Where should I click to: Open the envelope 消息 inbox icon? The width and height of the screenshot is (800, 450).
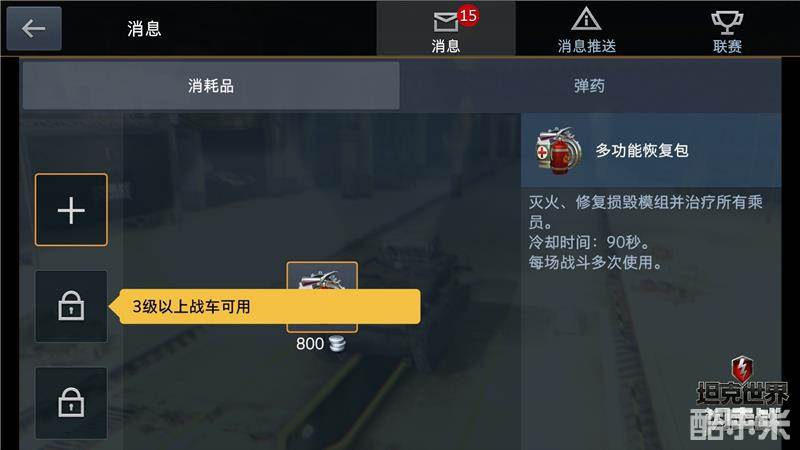pyautogui.click(x=445, y=22)
